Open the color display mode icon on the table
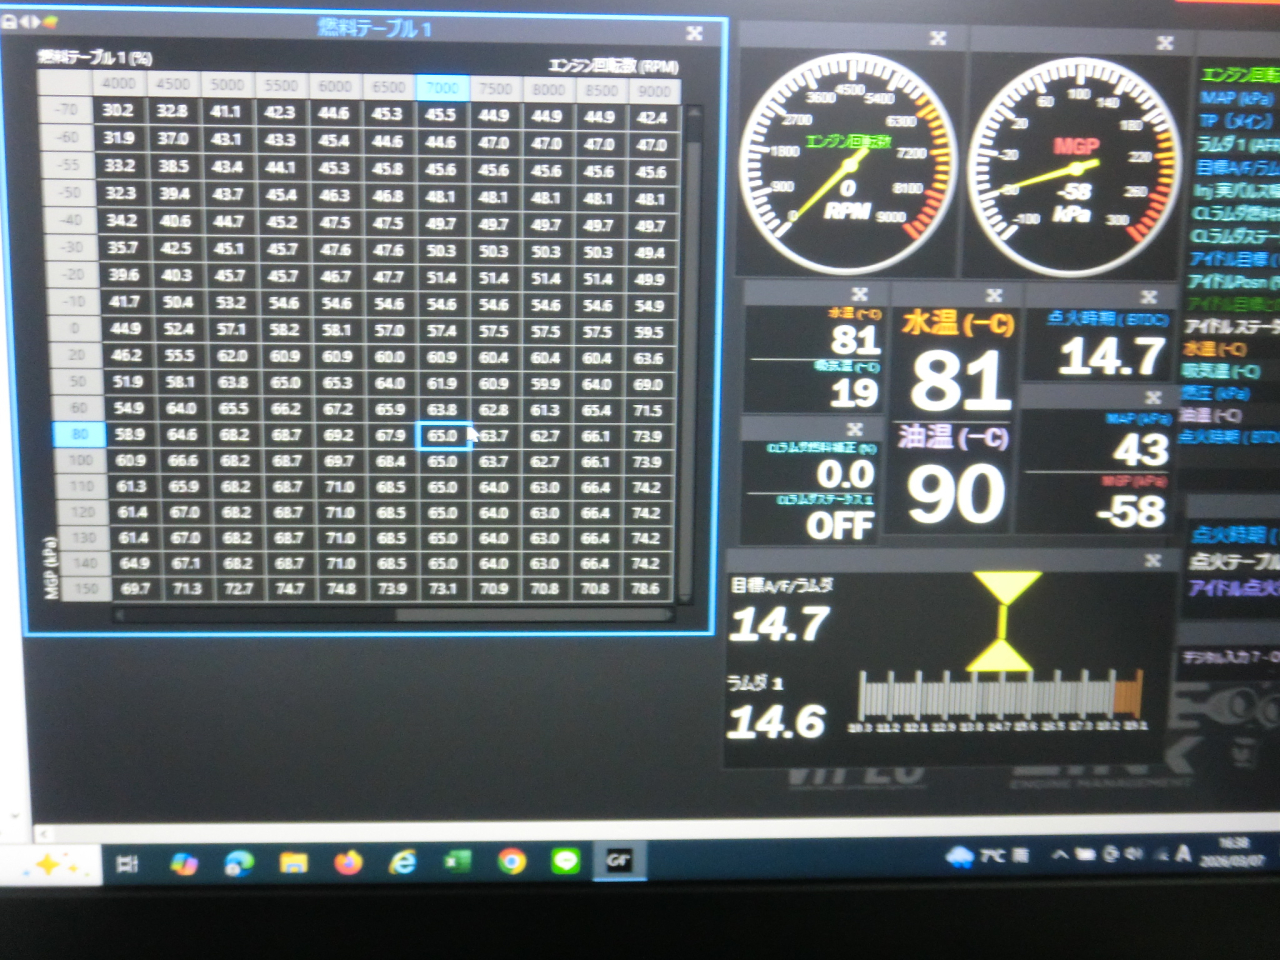This screenshot has height=960, width=1280. [49, 20]
